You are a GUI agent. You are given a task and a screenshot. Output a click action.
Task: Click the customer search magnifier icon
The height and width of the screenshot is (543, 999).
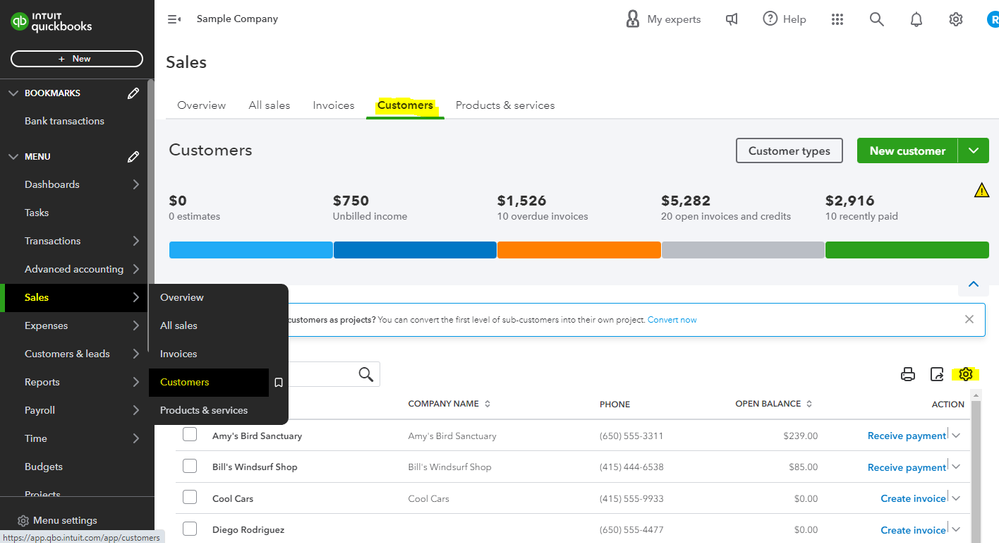coord(366,374)
